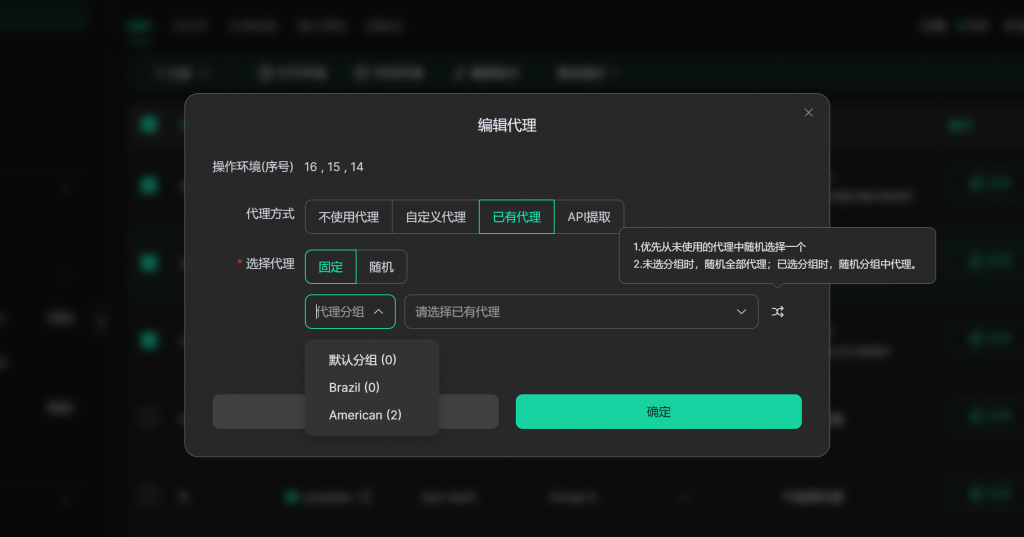Toggle the select-all checkbox in the table header
1024x537 pixels.
click(x=149, y=124)
